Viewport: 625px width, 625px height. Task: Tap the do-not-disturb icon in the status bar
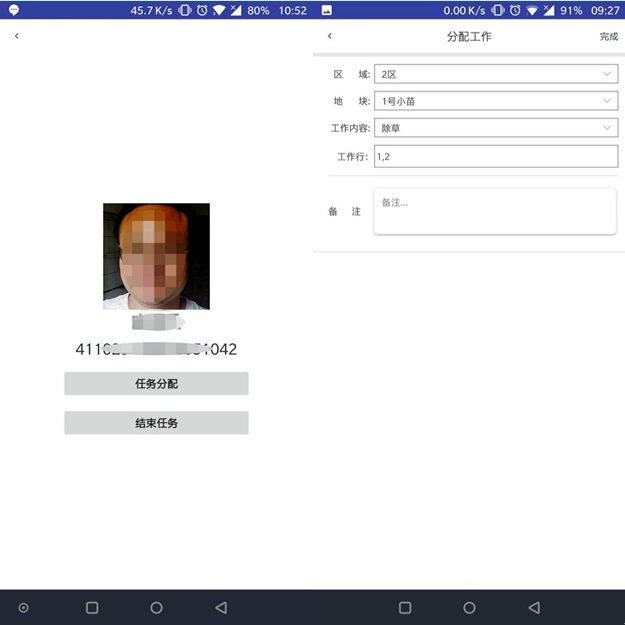click(x=13, y=10)
